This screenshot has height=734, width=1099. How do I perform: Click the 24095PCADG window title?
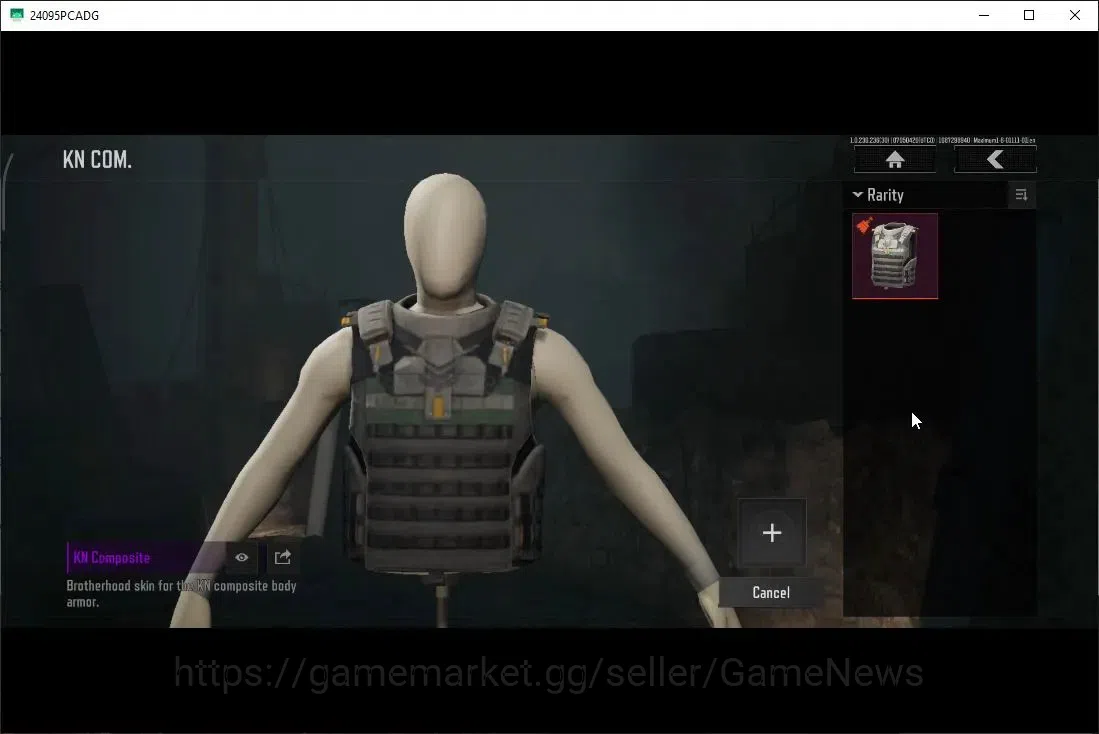64,15
